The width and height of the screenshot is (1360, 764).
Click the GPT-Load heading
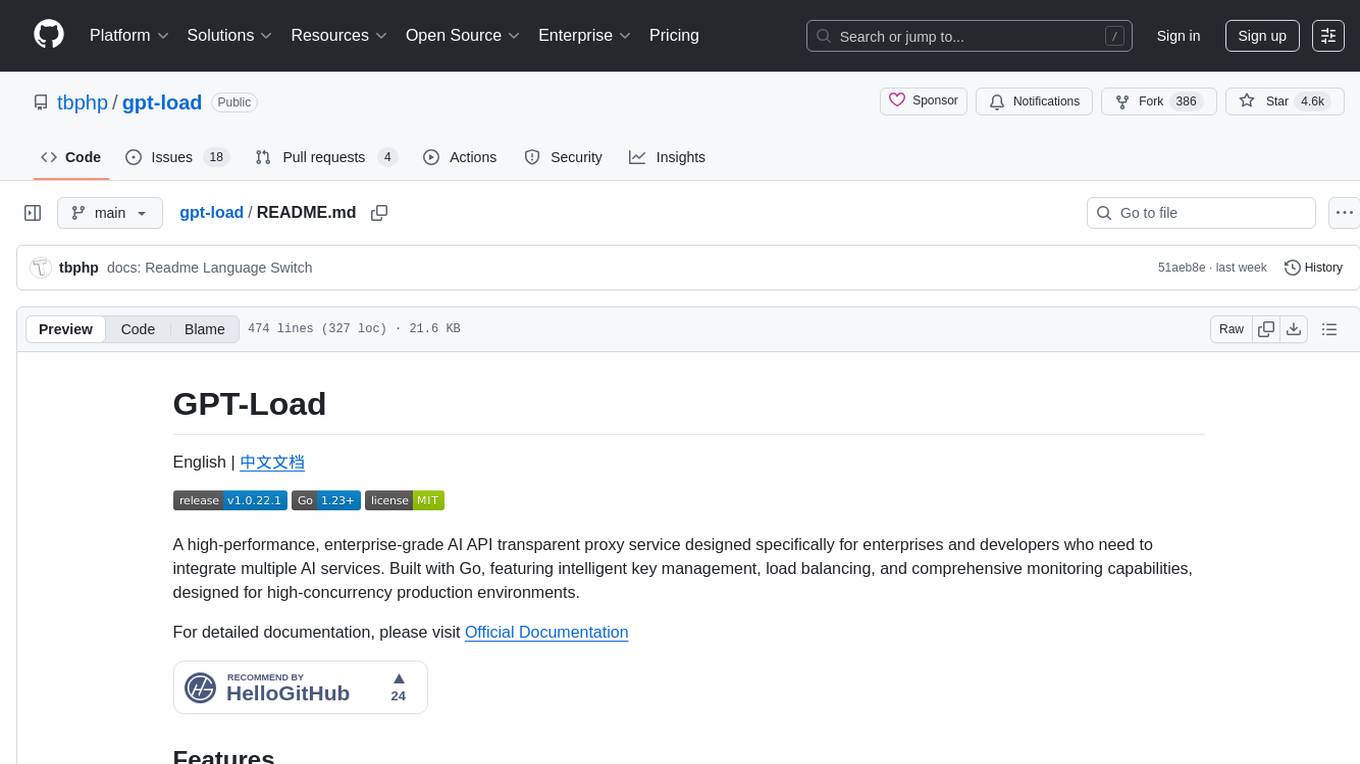coord(250,404)
